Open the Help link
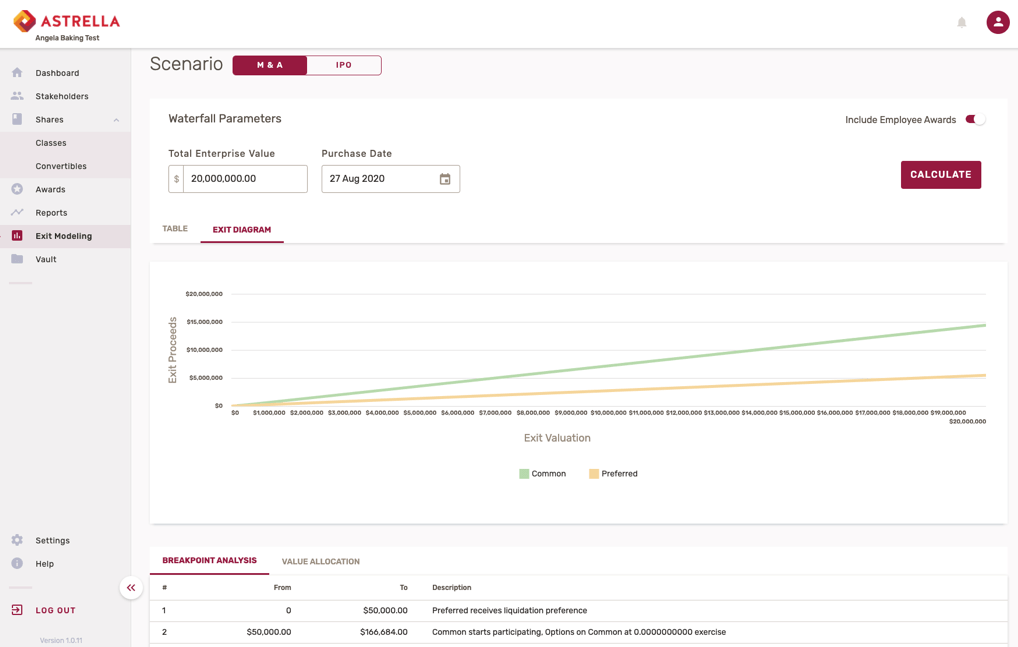1018x647 pixels. point(45,564)
